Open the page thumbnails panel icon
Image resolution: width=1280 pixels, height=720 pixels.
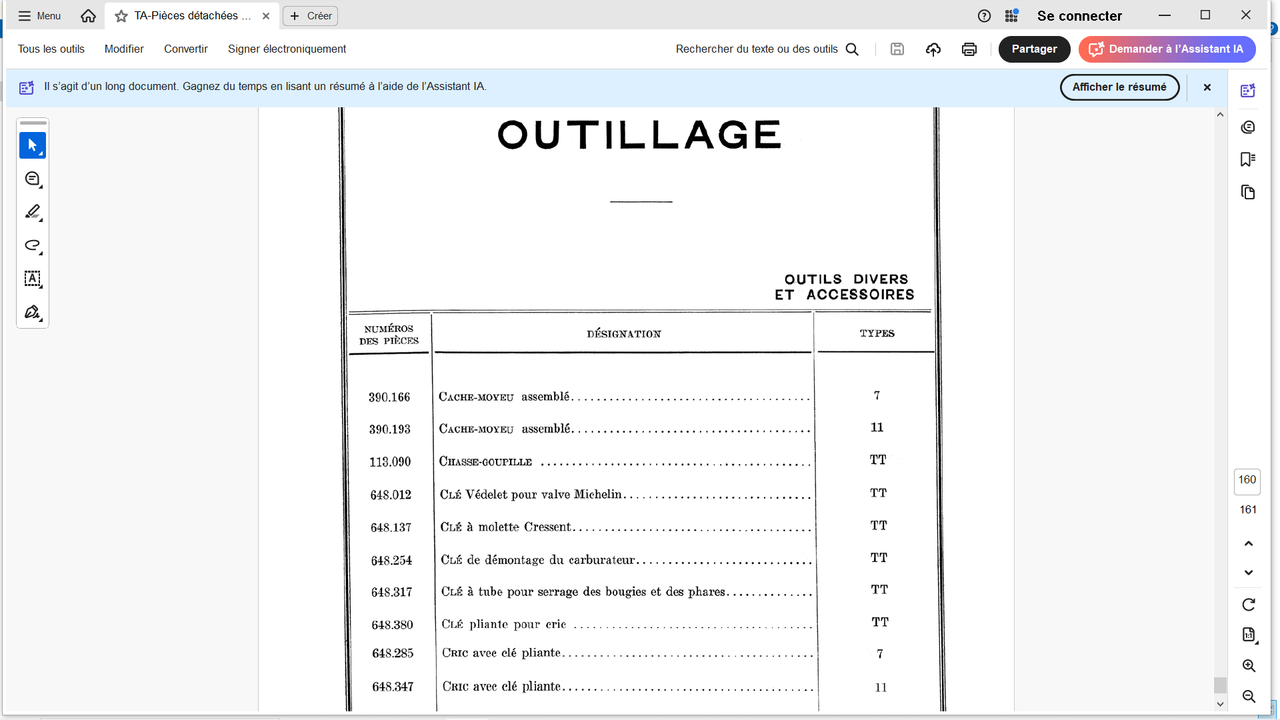point(1247,192)
